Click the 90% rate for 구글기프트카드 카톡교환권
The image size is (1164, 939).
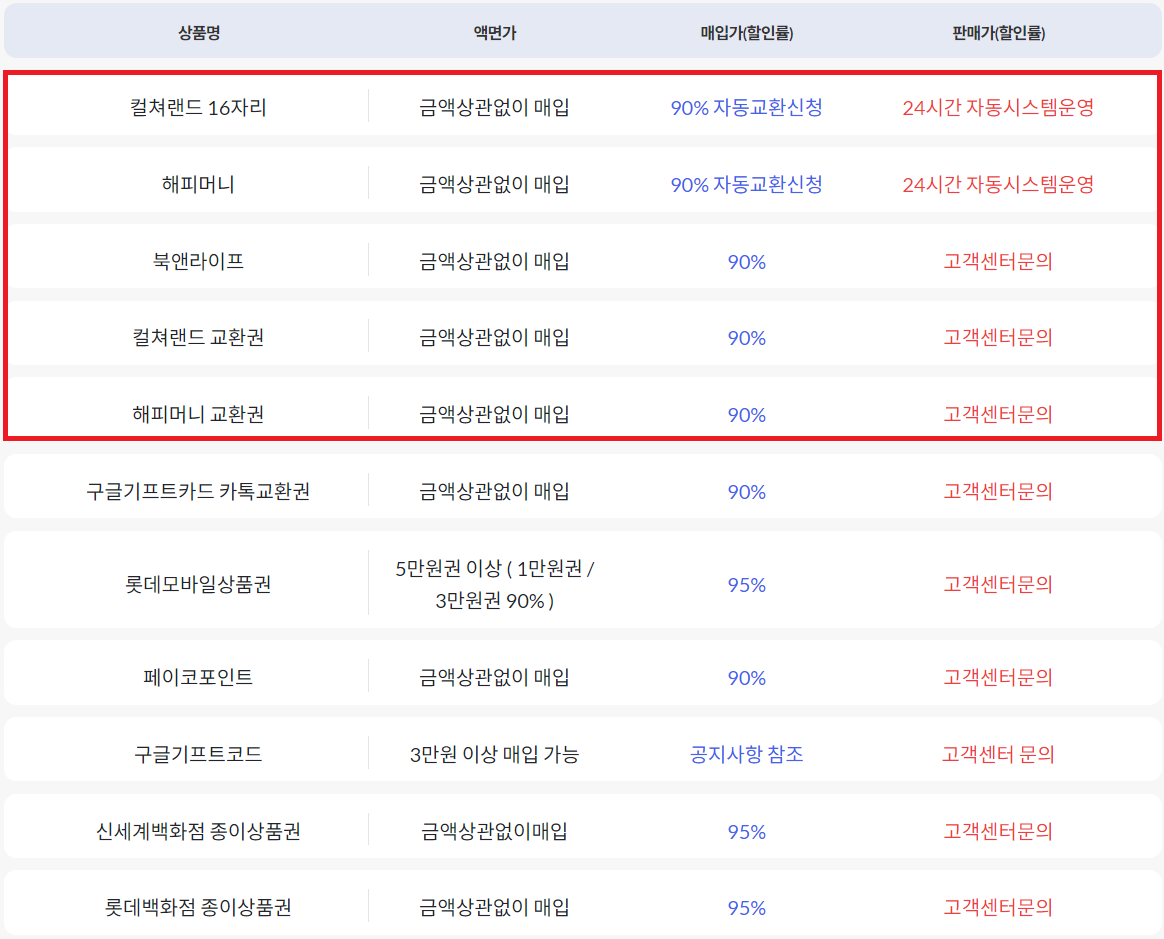coord(747,491)
